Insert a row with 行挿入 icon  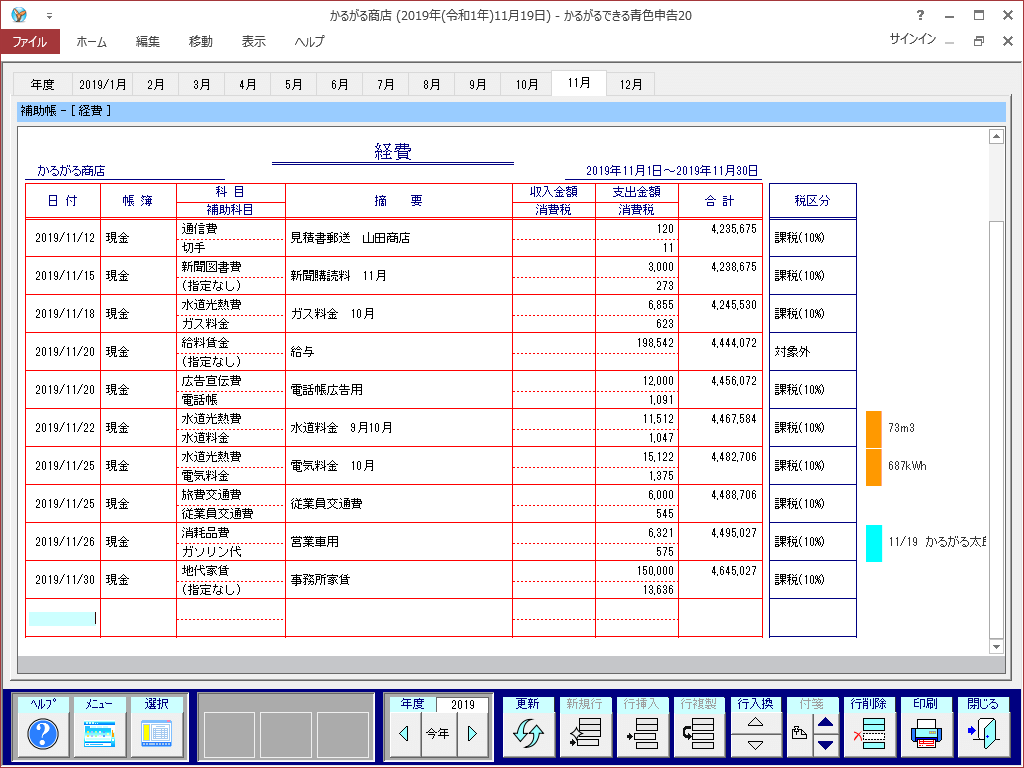pos(641,733)
